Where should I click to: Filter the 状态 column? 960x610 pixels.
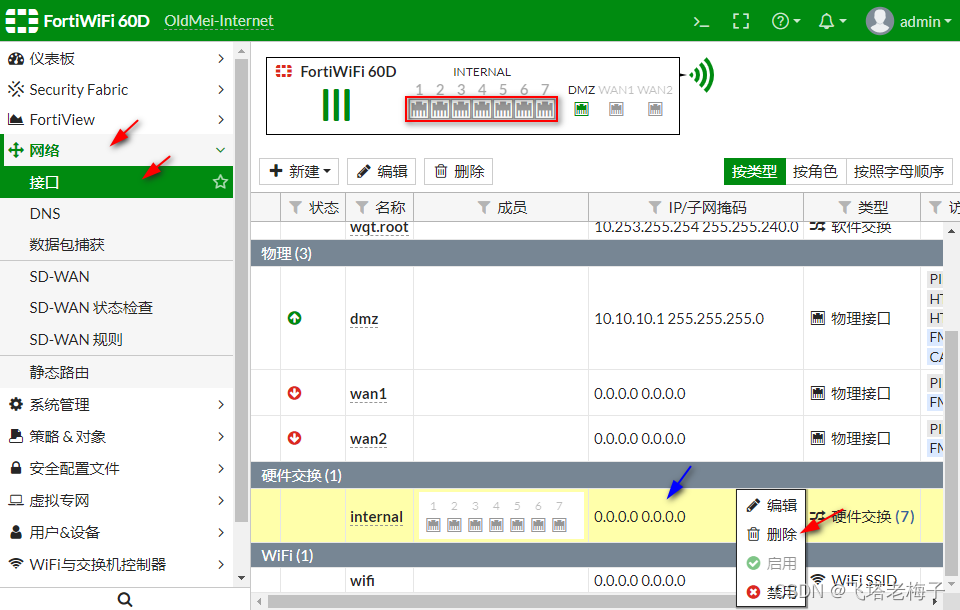[295, 208]
